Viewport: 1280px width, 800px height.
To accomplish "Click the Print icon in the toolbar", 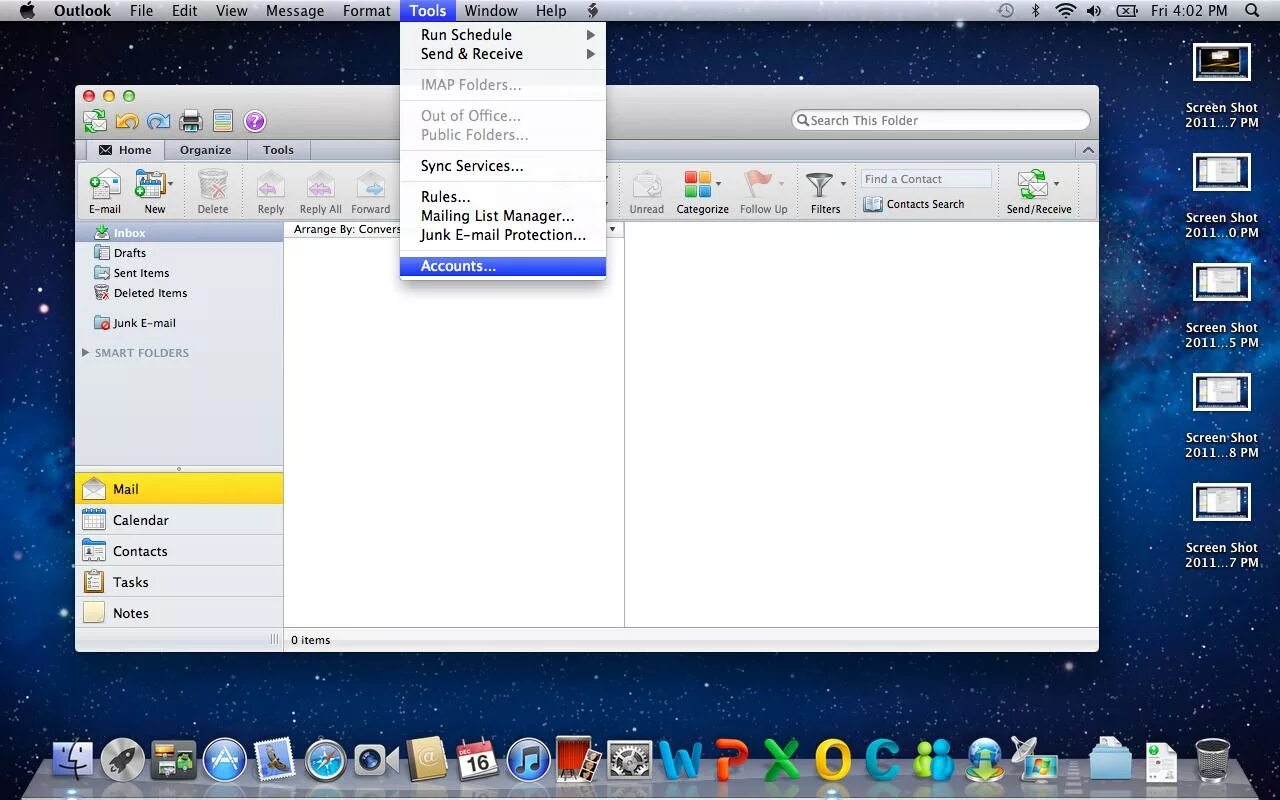I will tap(191, 121).
